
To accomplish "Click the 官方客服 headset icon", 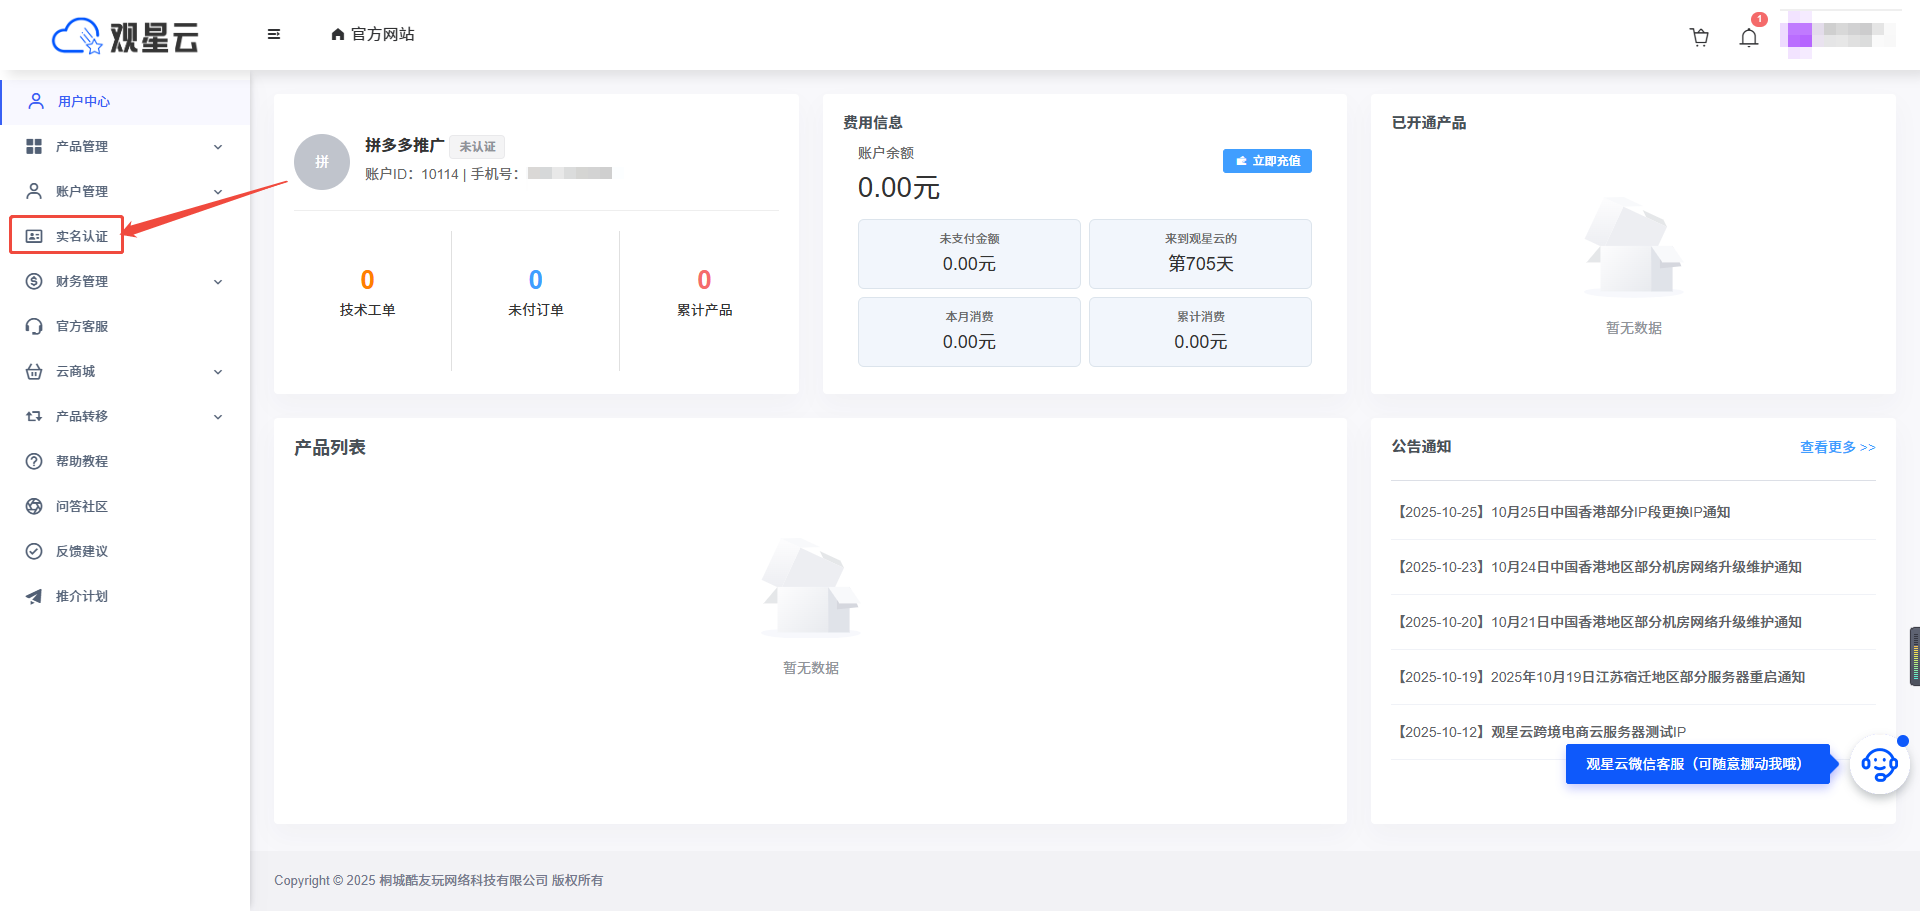I will (34, 326).
